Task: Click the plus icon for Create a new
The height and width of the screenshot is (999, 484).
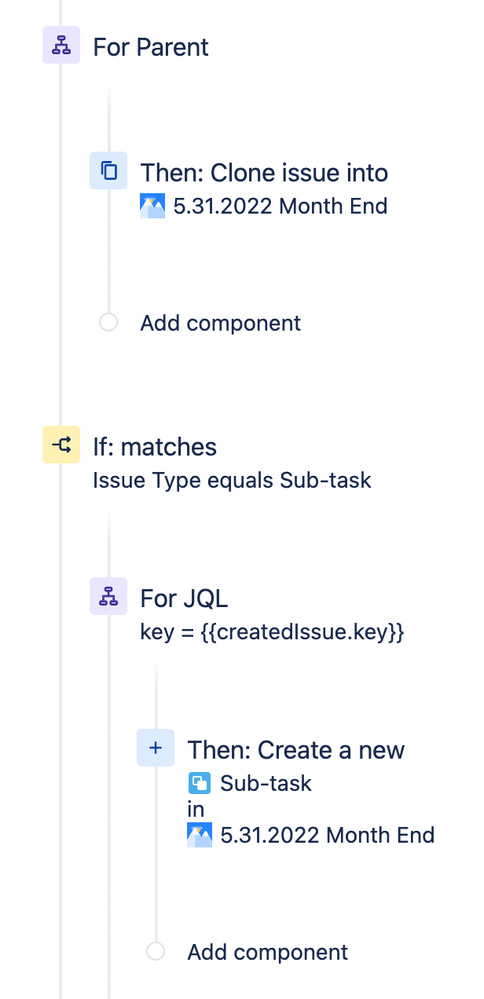Action: pos(155,748)
